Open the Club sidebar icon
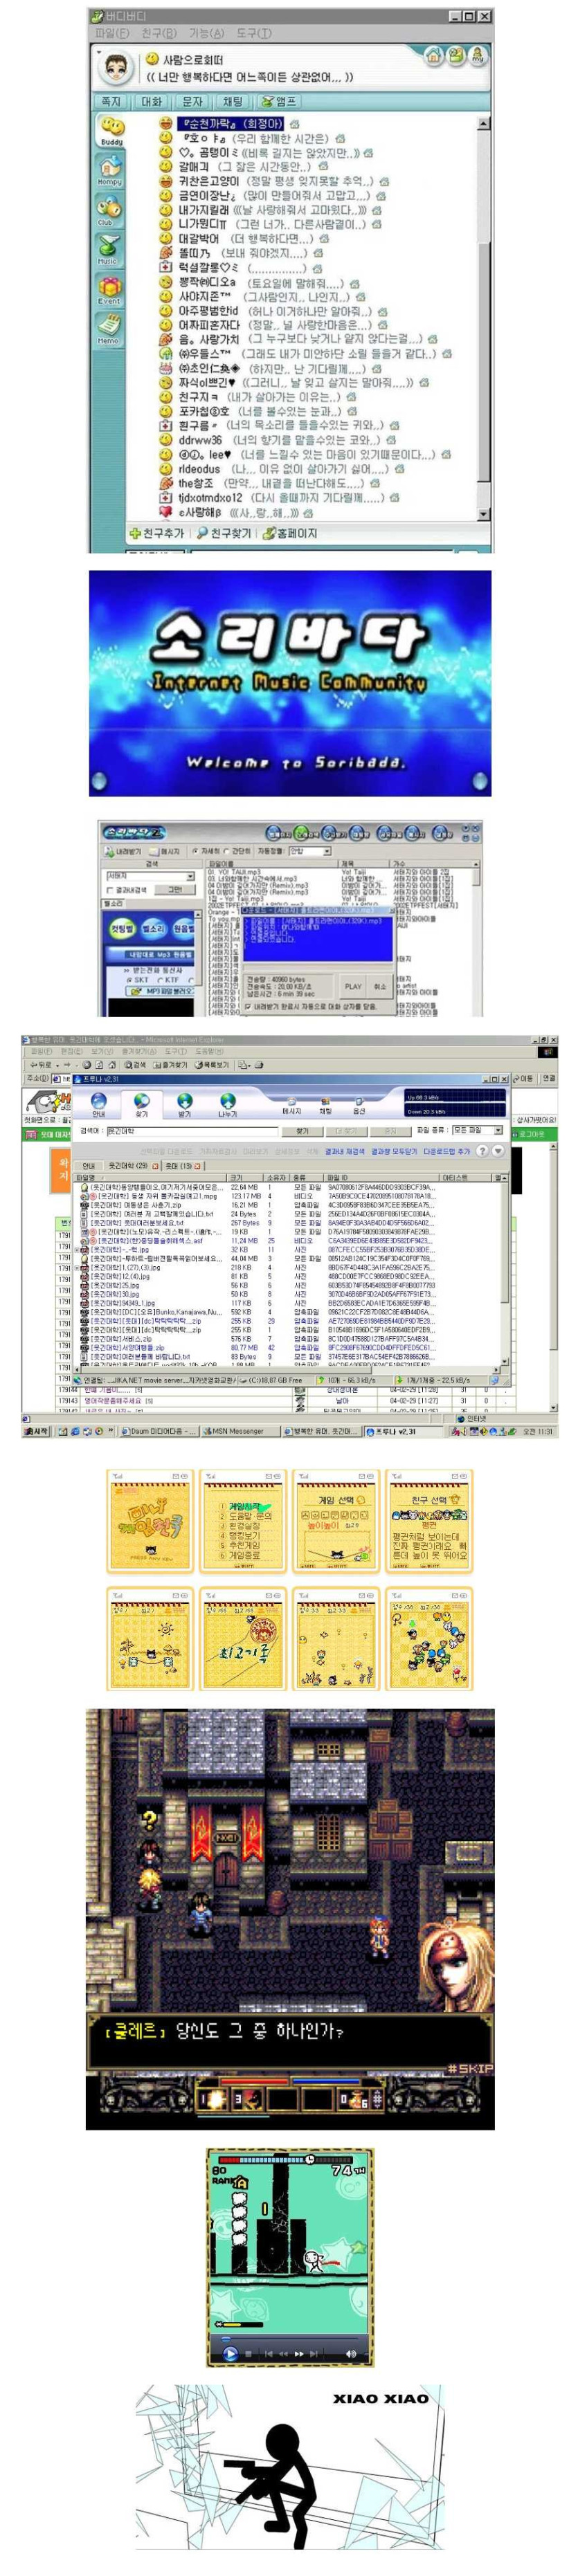The image size is (578, 2576). tap(109, 210)
